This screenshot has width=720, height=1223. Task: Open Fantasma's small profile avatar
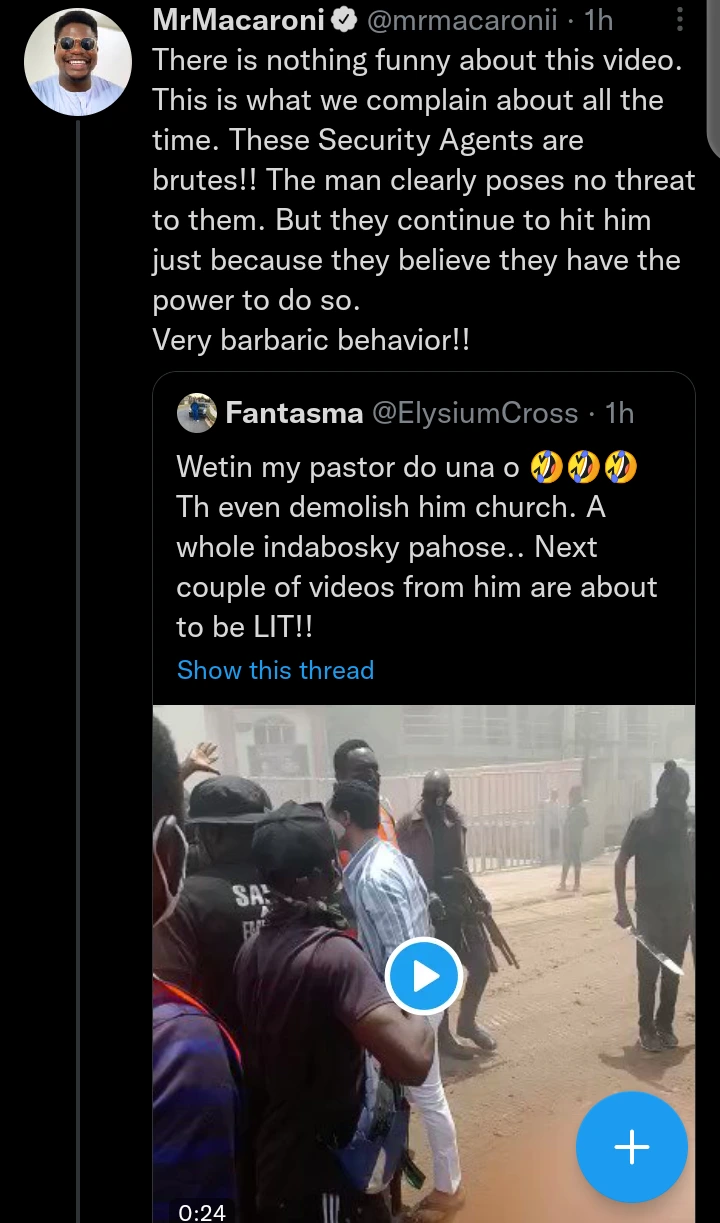coord(197,413)
